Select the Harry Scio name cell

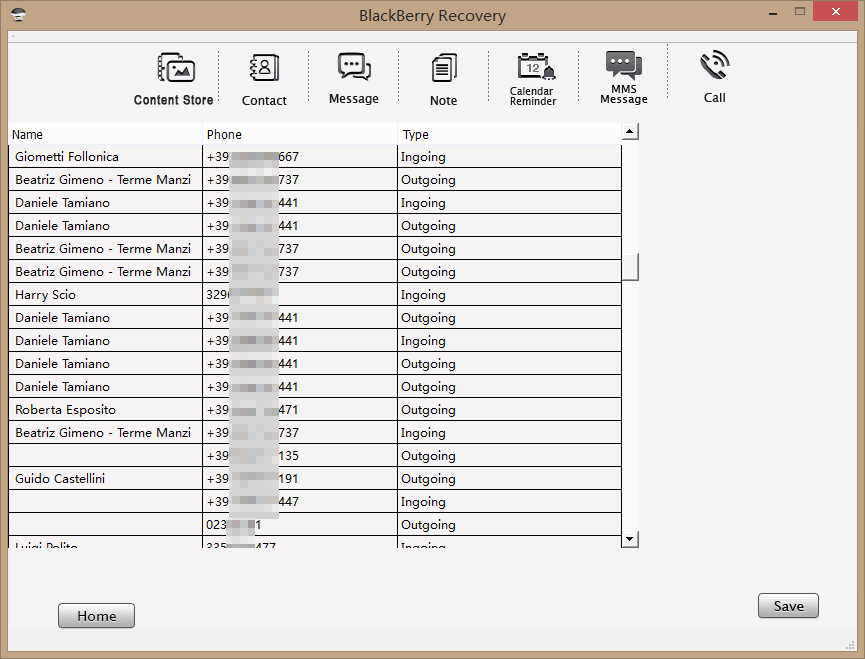(x=106, y=294)
